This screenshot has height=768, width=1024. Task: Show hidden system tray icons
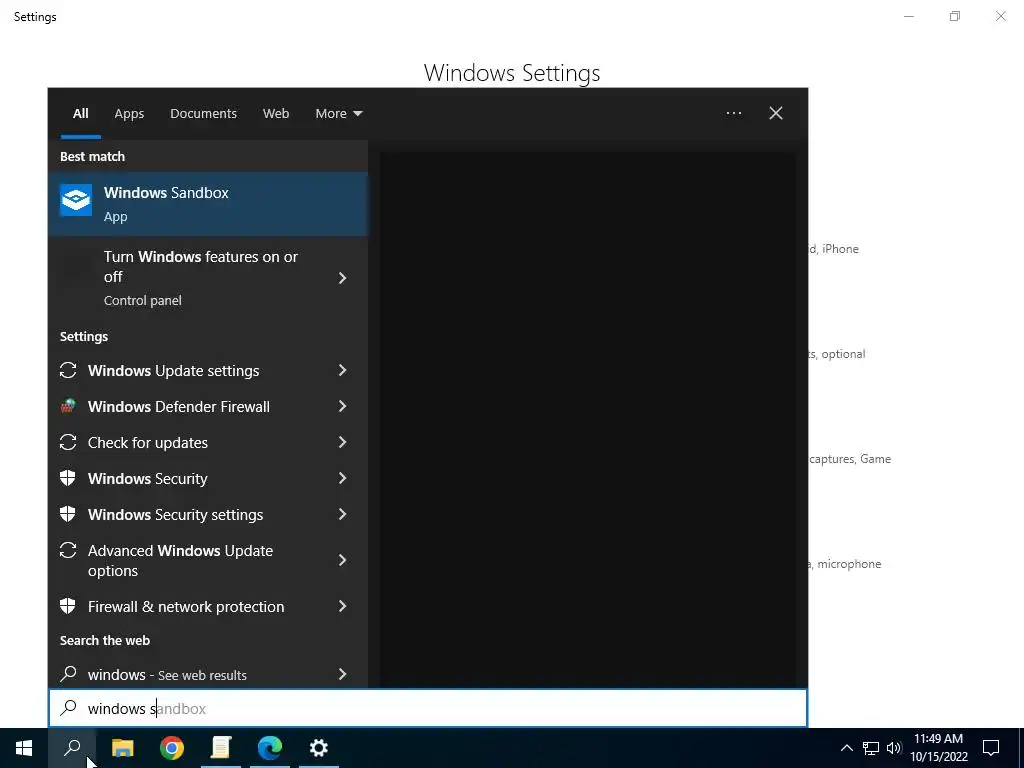(846, 748)
